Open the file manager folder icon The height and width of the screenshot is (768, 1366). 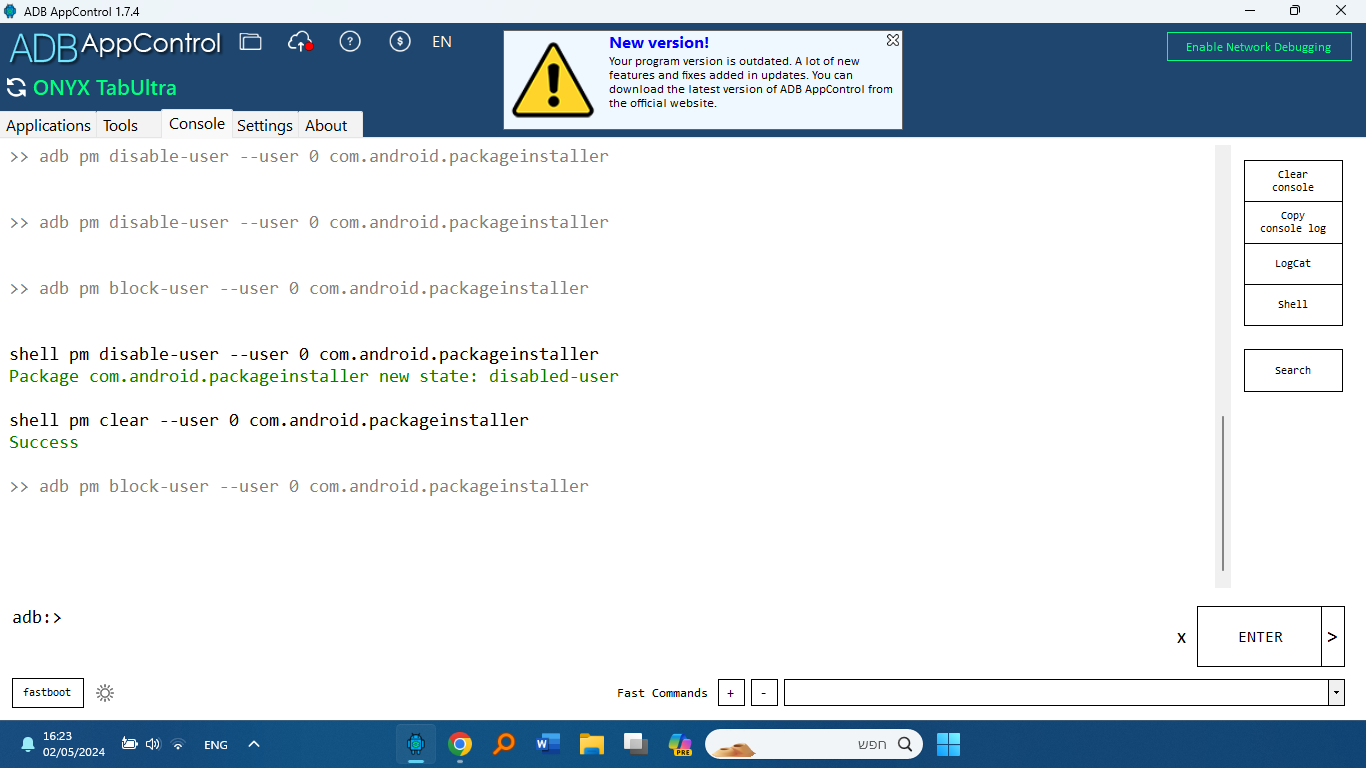tap(250, 42)
